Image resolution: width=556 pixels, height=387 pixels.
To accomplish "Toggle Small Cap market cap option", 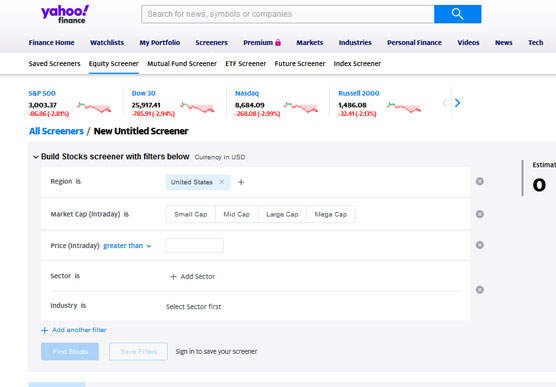I will click(190, 214).
